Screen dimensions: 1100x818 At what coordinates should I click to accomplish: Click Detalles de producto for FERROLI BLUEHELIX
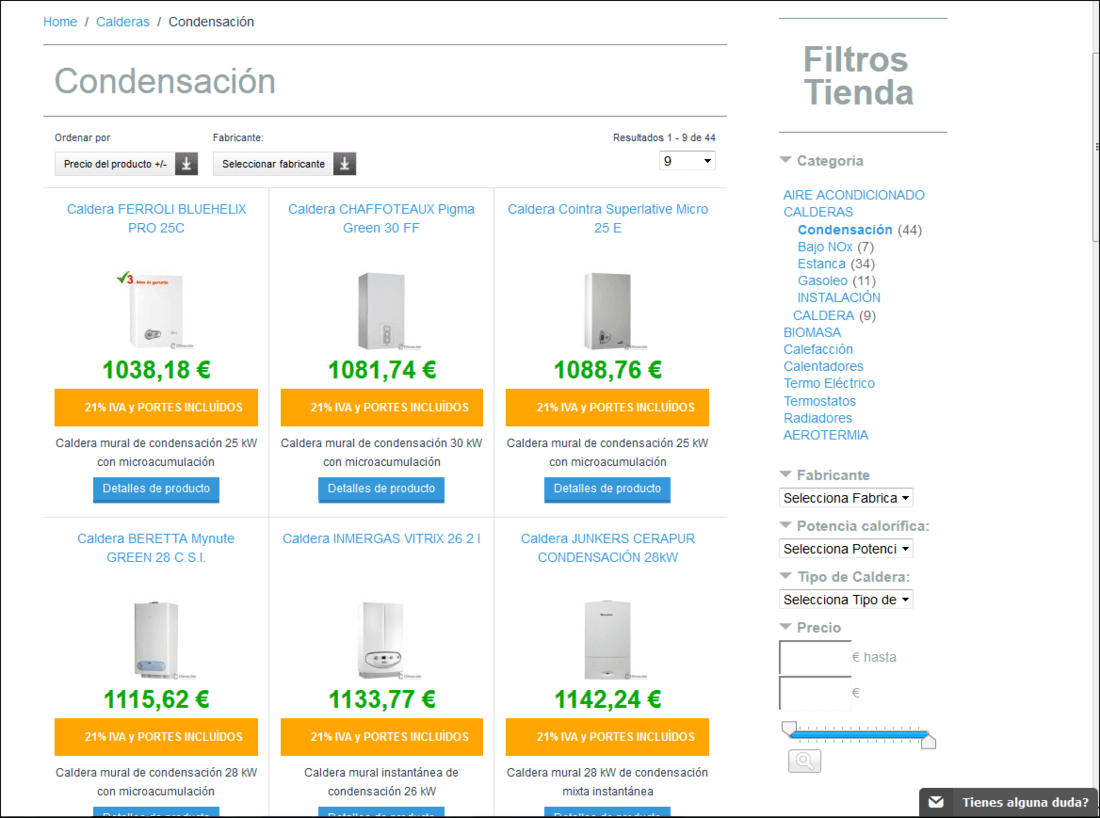pyautogui.click(x=156, y=489)
